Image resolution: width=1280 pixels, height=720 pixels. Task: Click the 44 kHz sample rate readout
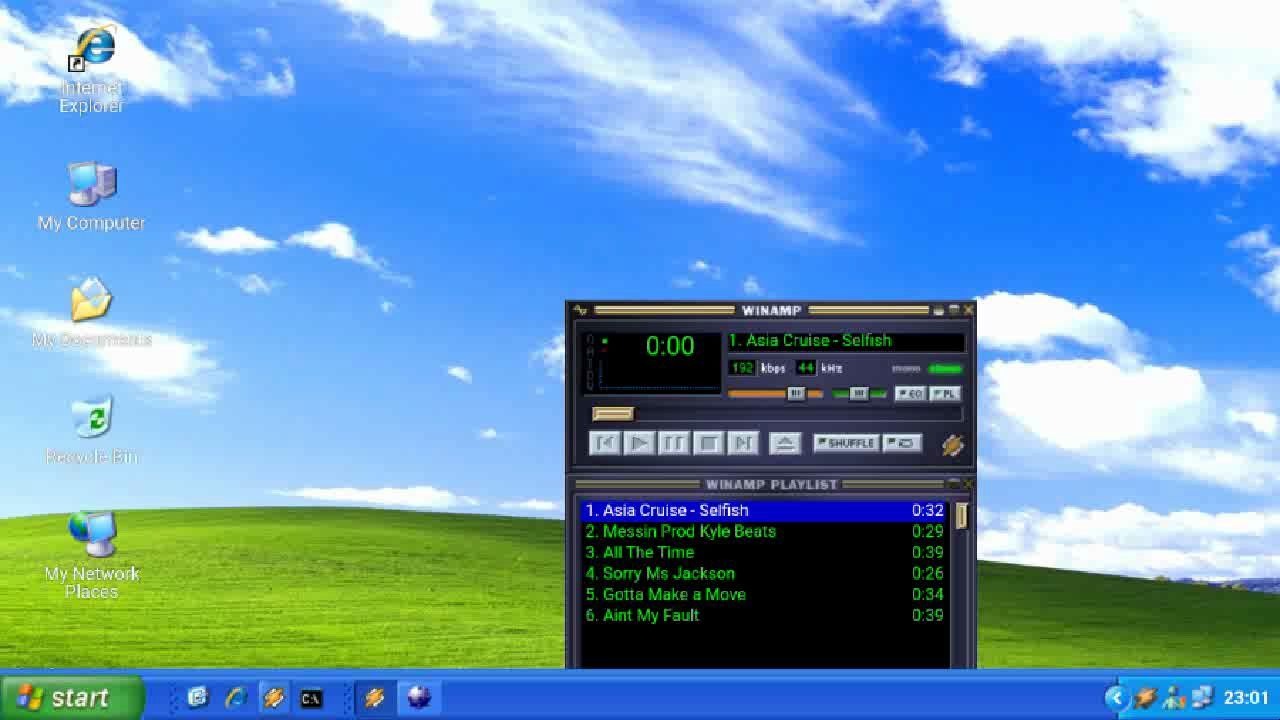click(806, 368)
